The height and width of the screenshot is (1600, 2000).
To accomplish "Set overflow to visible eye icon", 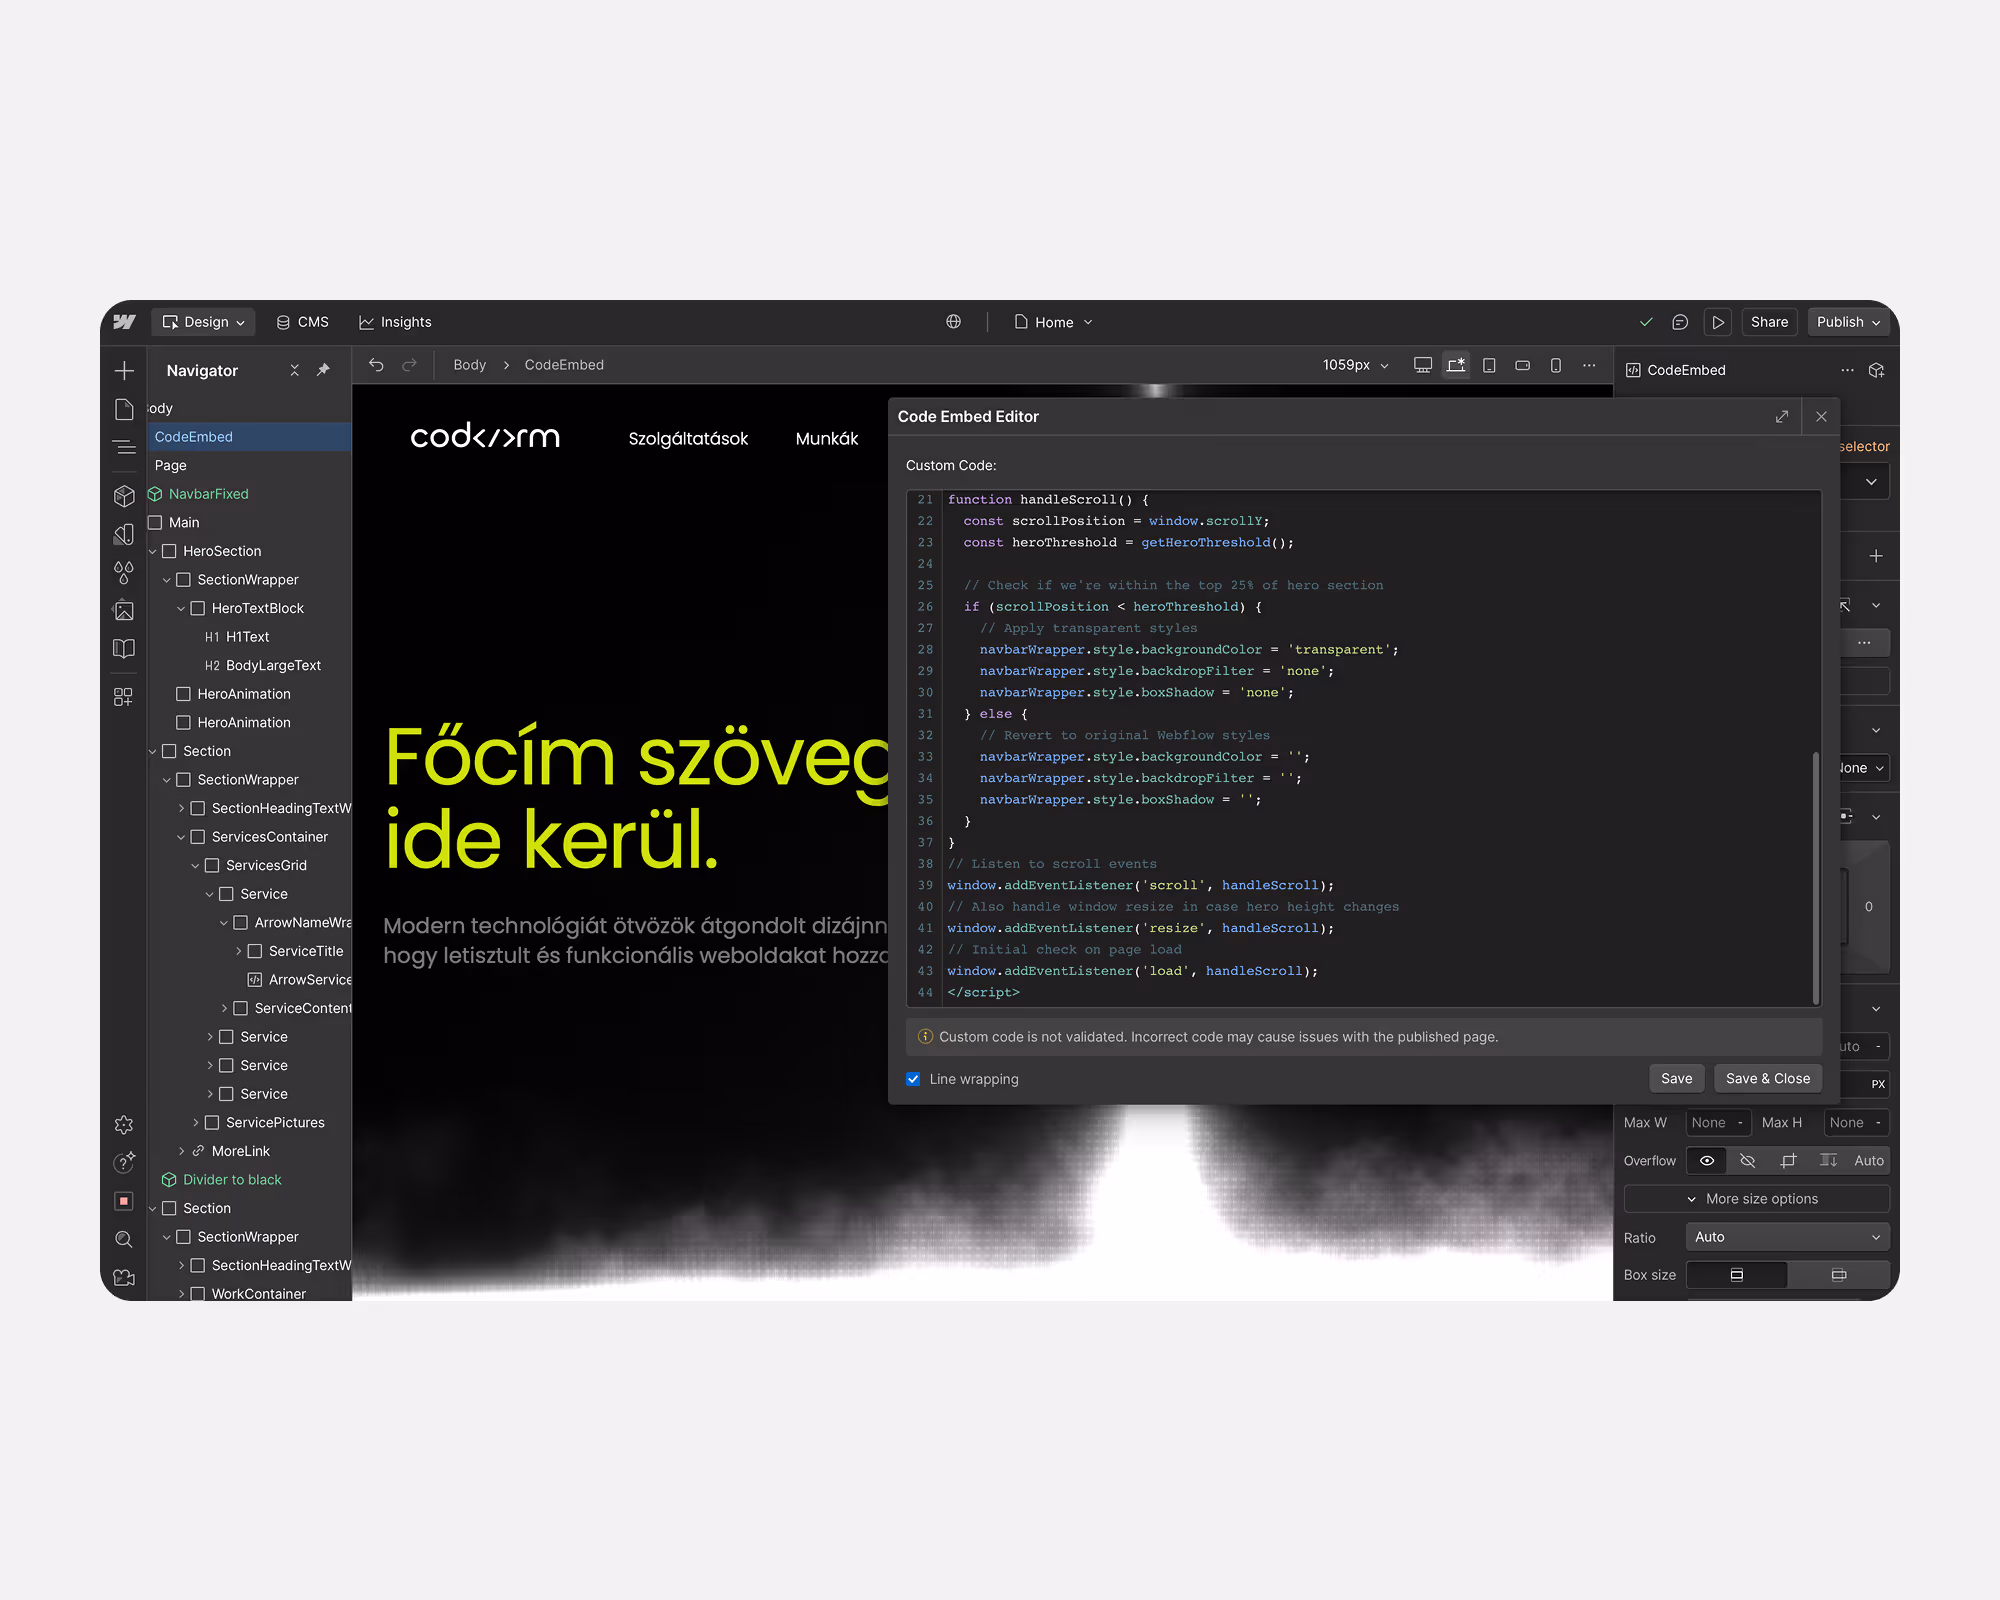I will (1707, 1161).
